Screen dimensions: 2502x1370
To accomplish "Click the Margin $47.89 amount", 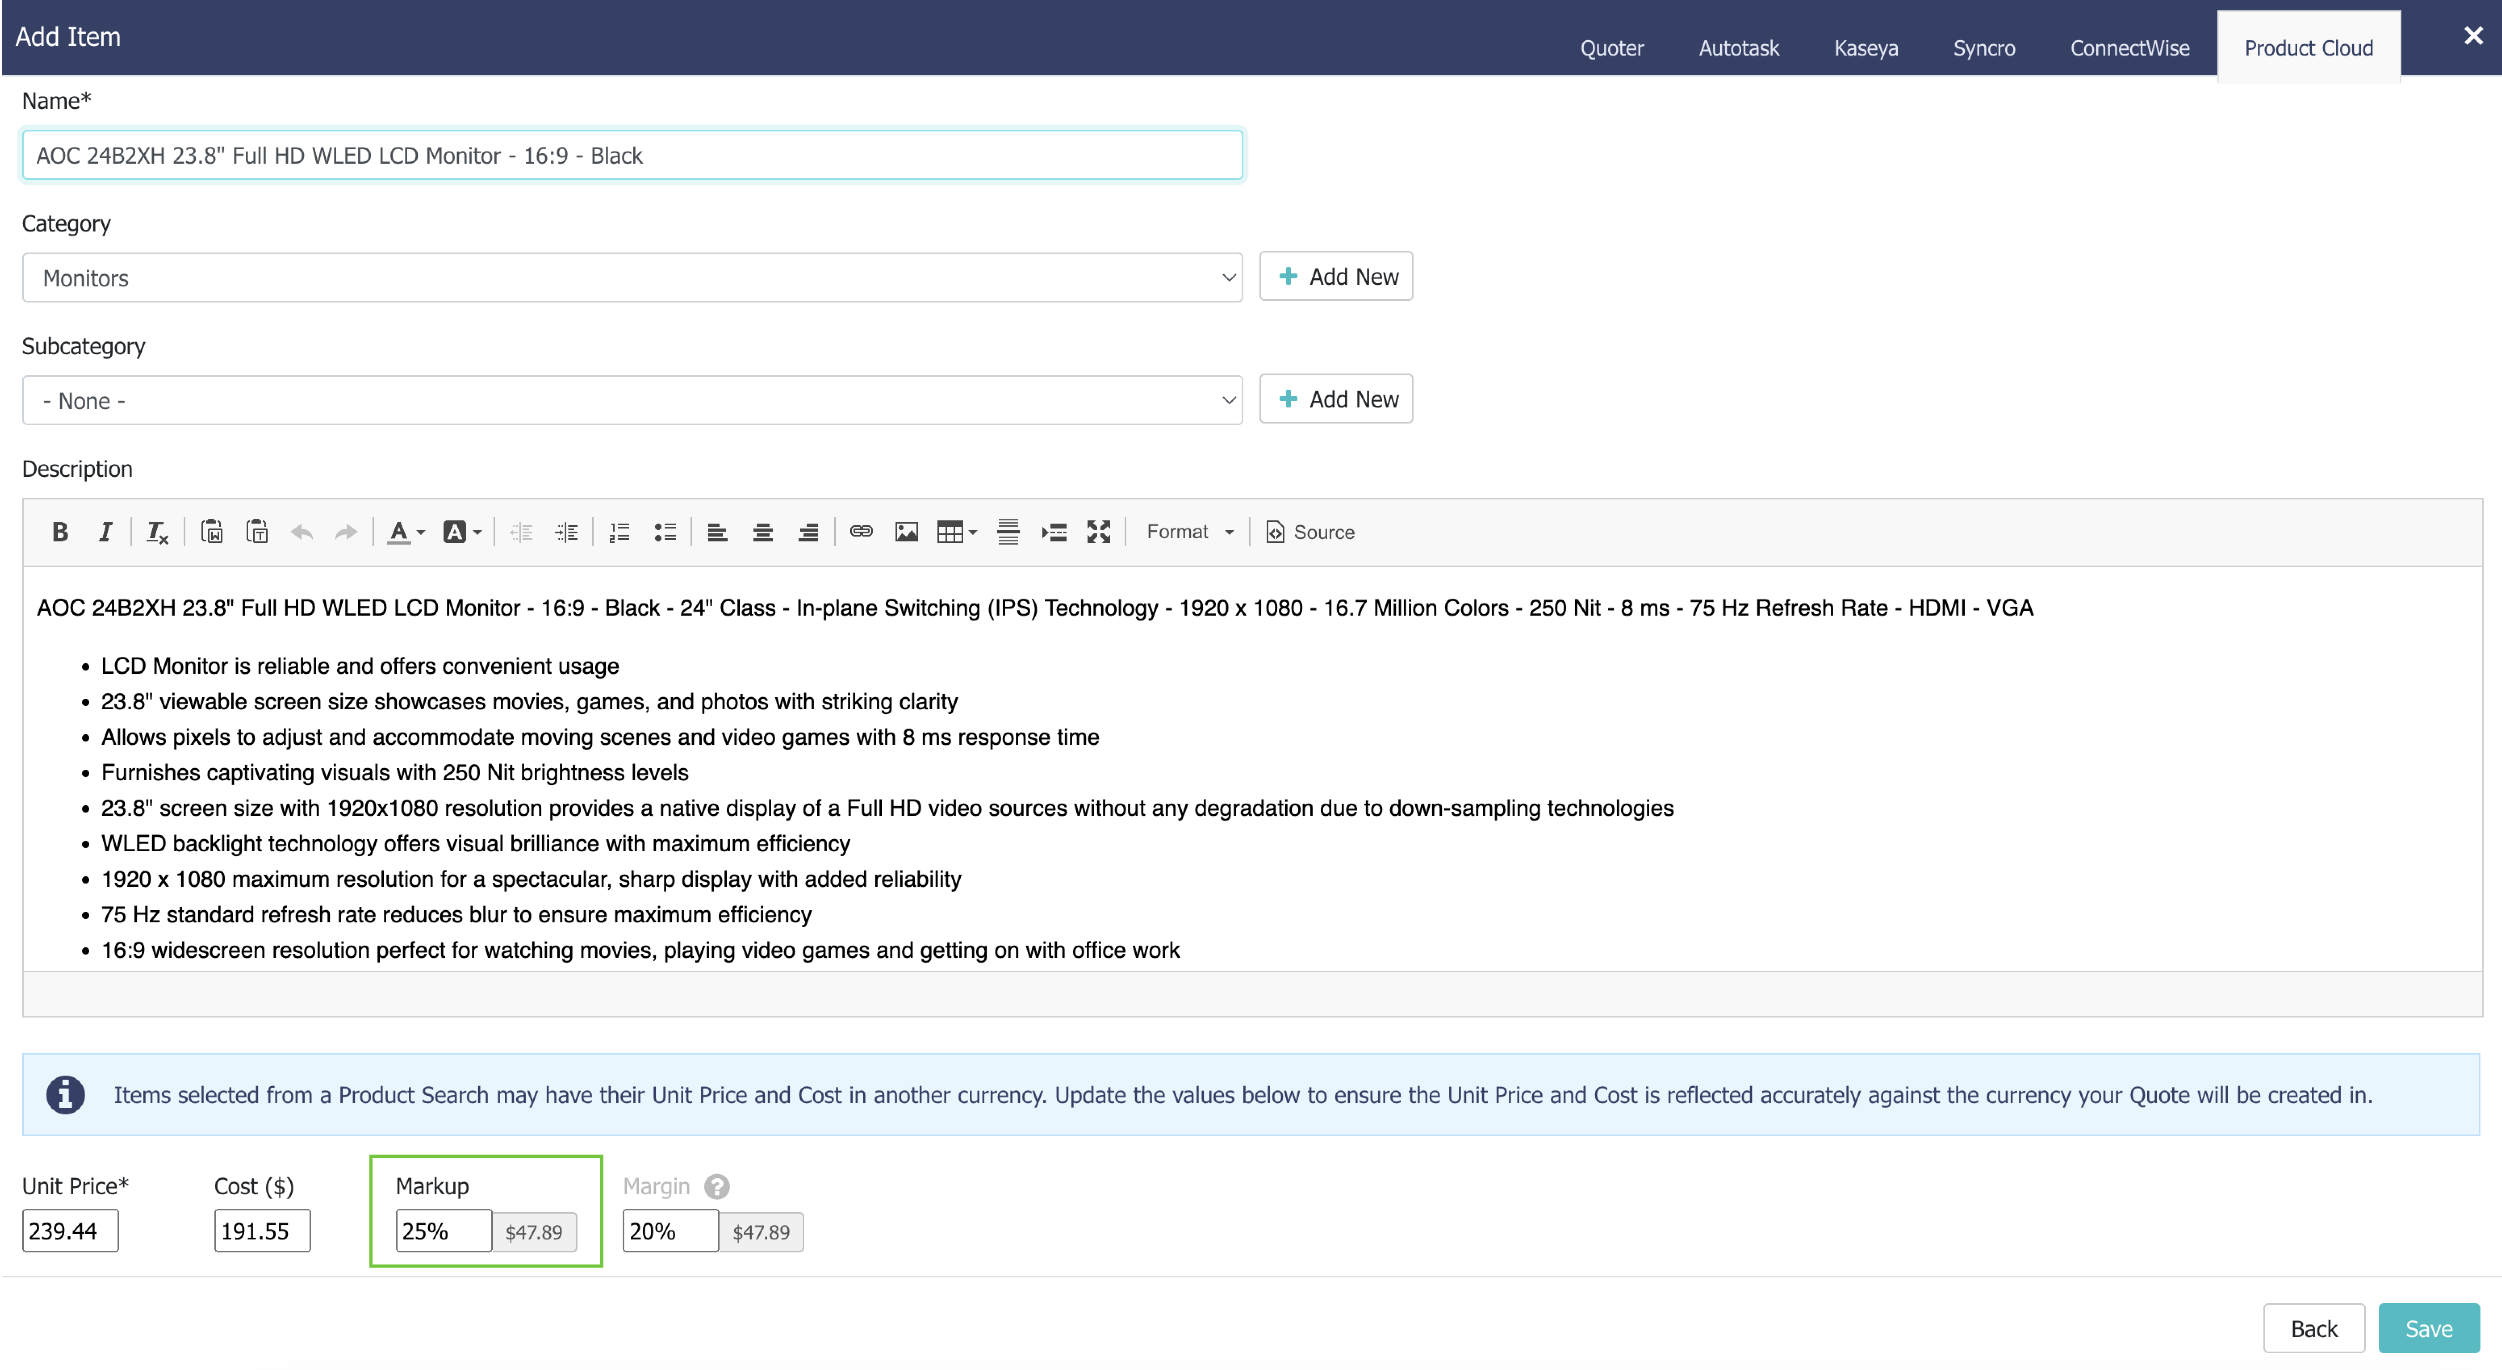I will click(x=761, y=1232).
